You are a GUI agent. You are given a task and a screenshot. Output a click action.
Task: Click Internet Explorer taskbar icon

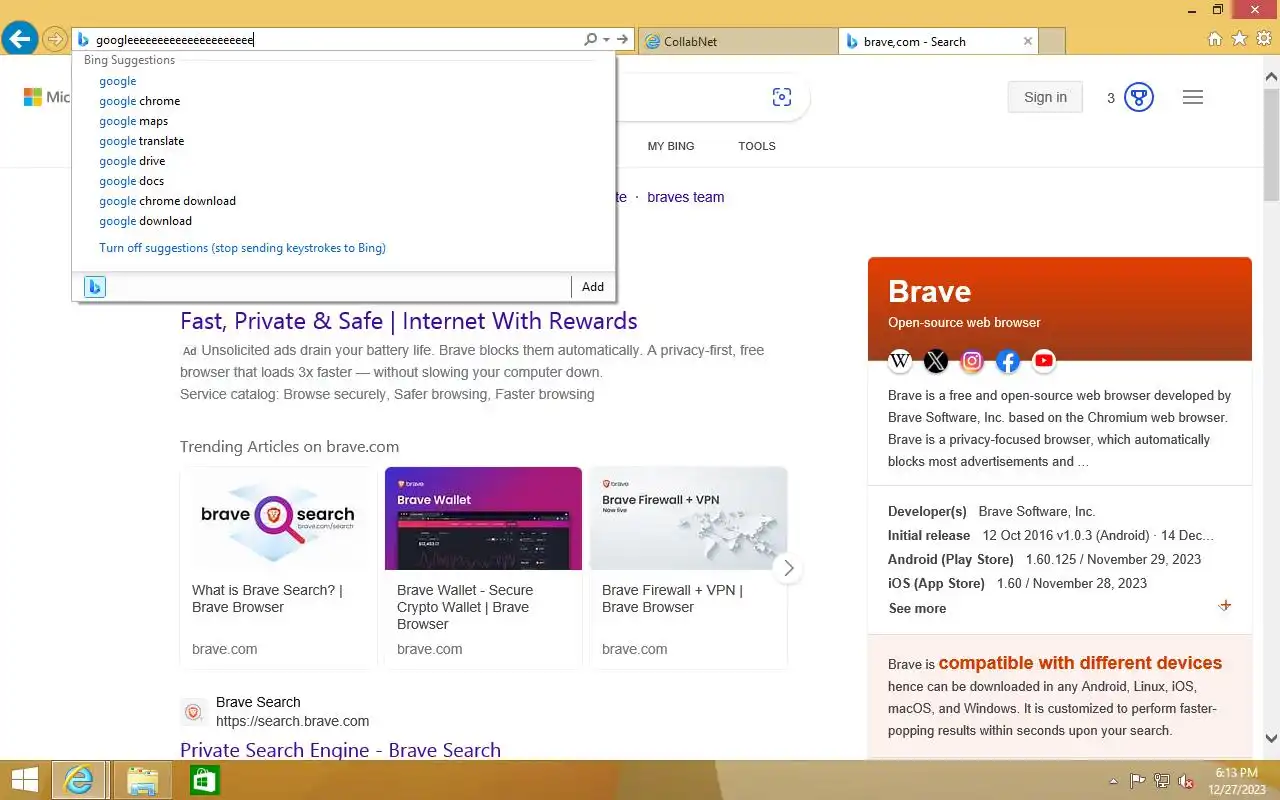[78, 780]
